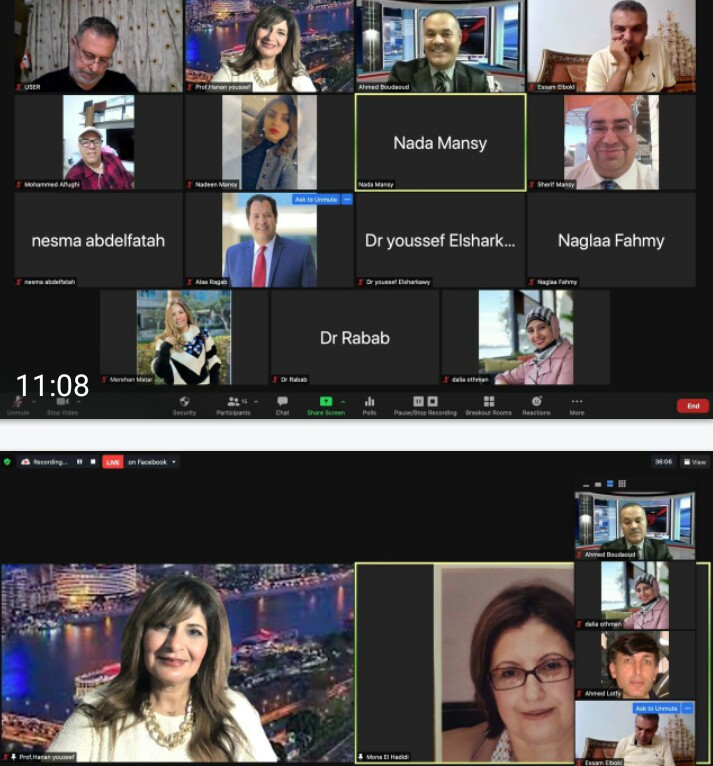This screenshot has width=713, height=766.
Task: Switch to the grid thumbnail layout icon
Action: pyautogui.click(x=622, y=484)
